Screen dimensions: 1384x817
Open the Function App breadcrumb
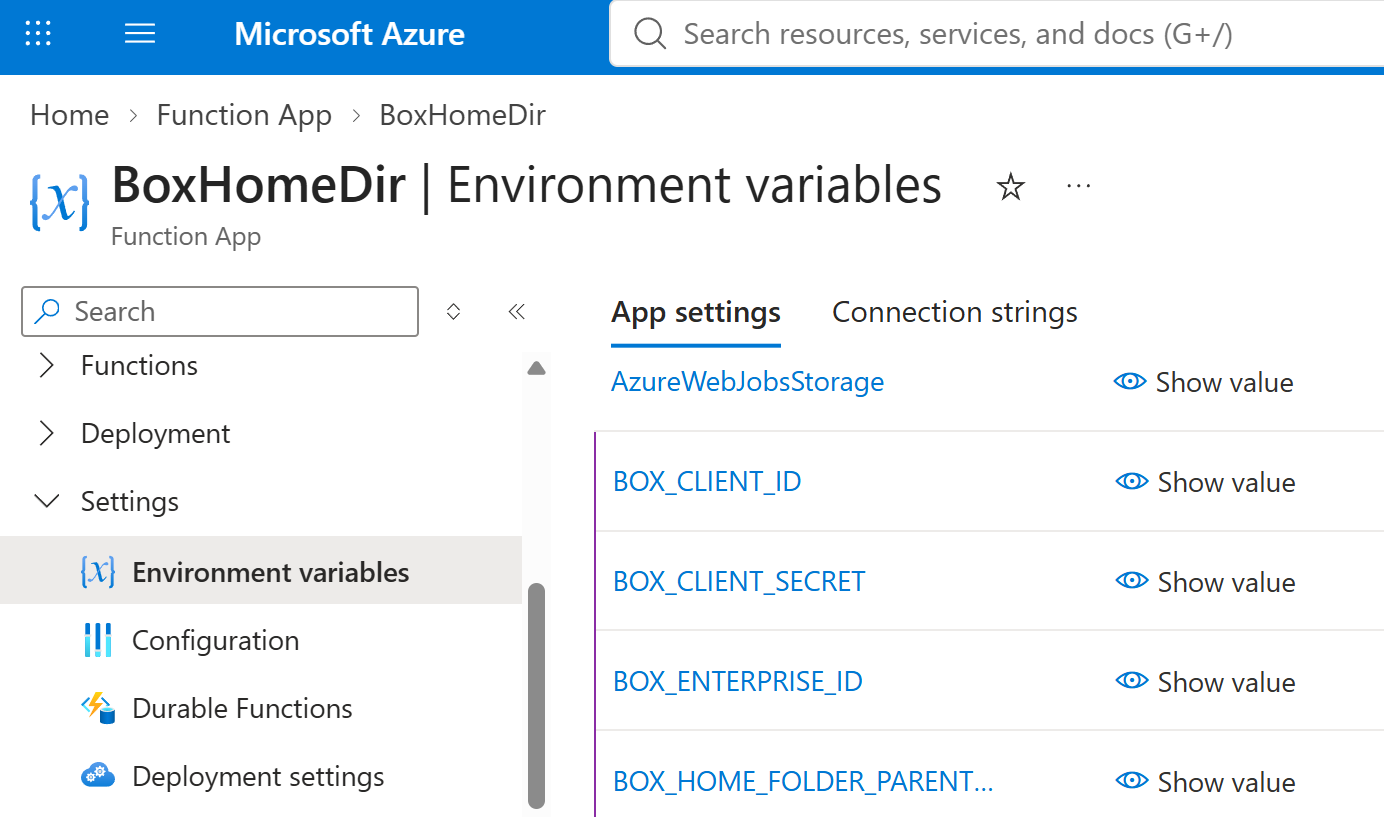tap(244, 115)
